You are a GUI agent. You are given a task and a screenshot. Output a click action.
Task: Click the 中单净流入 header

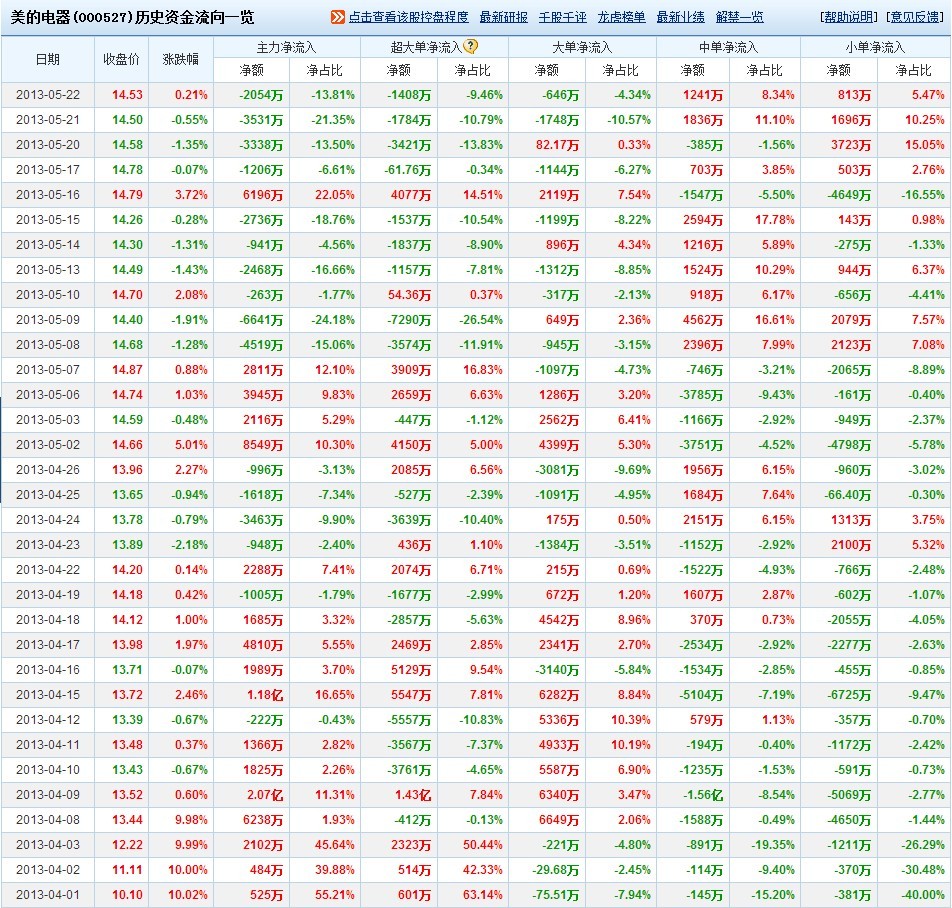coord(728,47)
